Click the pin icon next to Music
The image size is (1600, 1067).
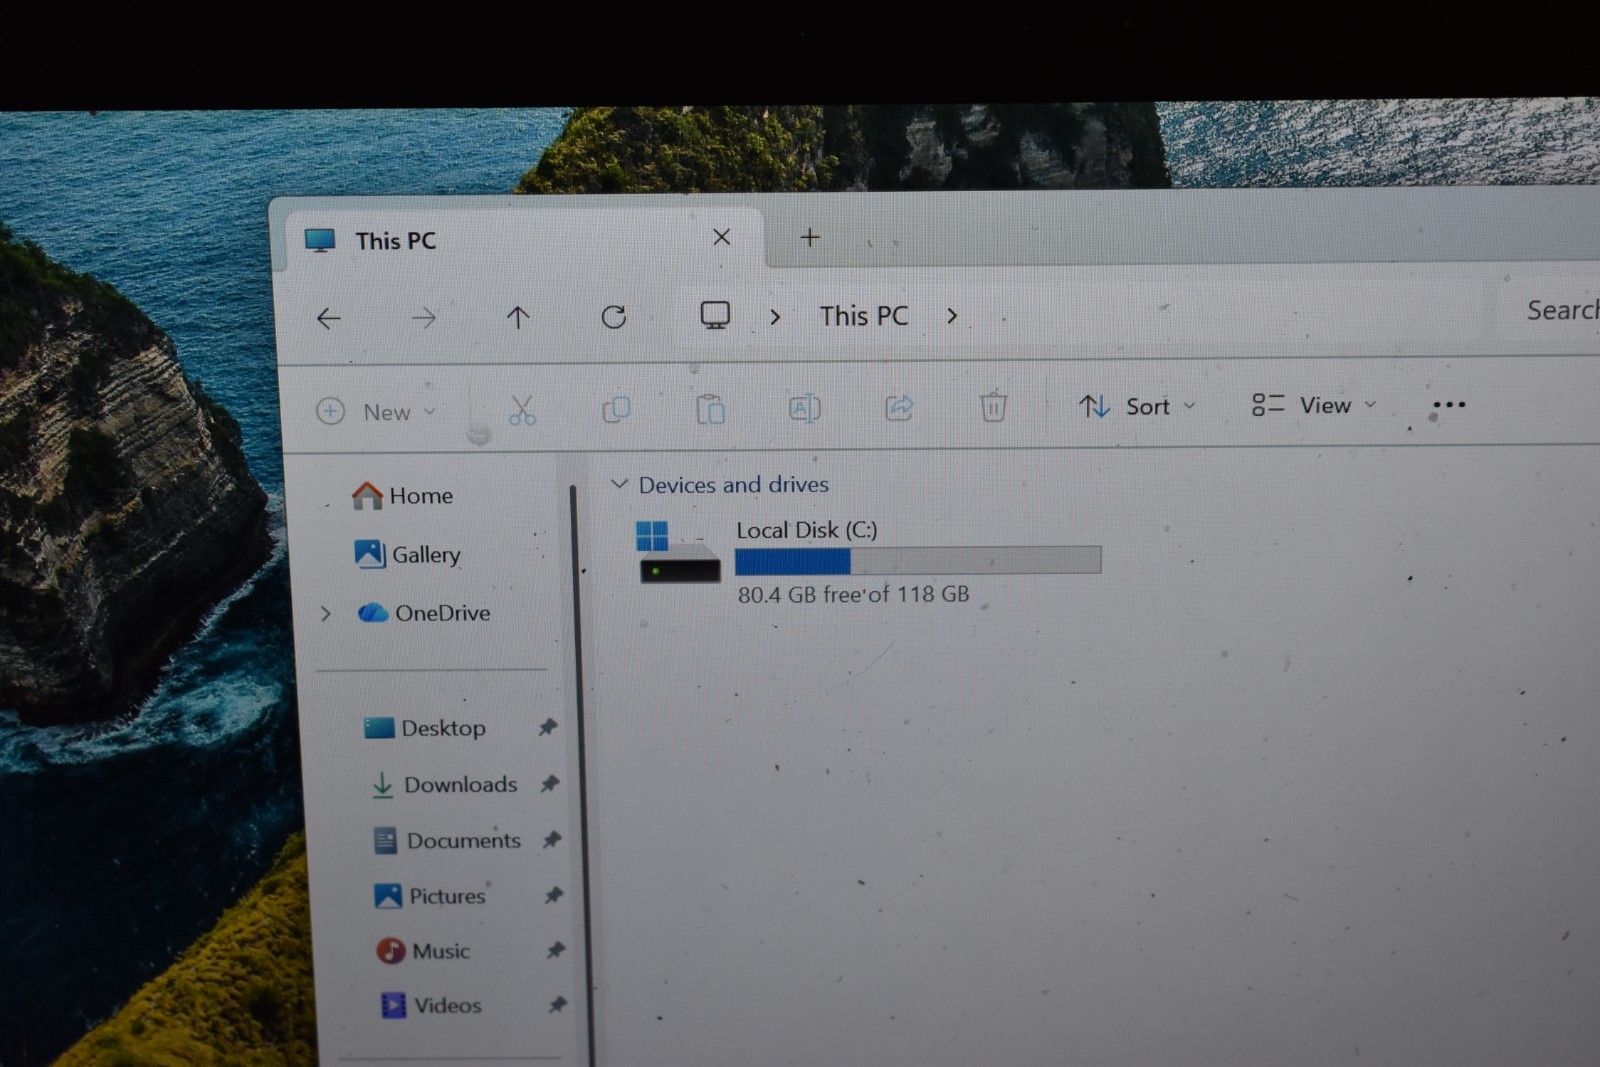(556, 950)
